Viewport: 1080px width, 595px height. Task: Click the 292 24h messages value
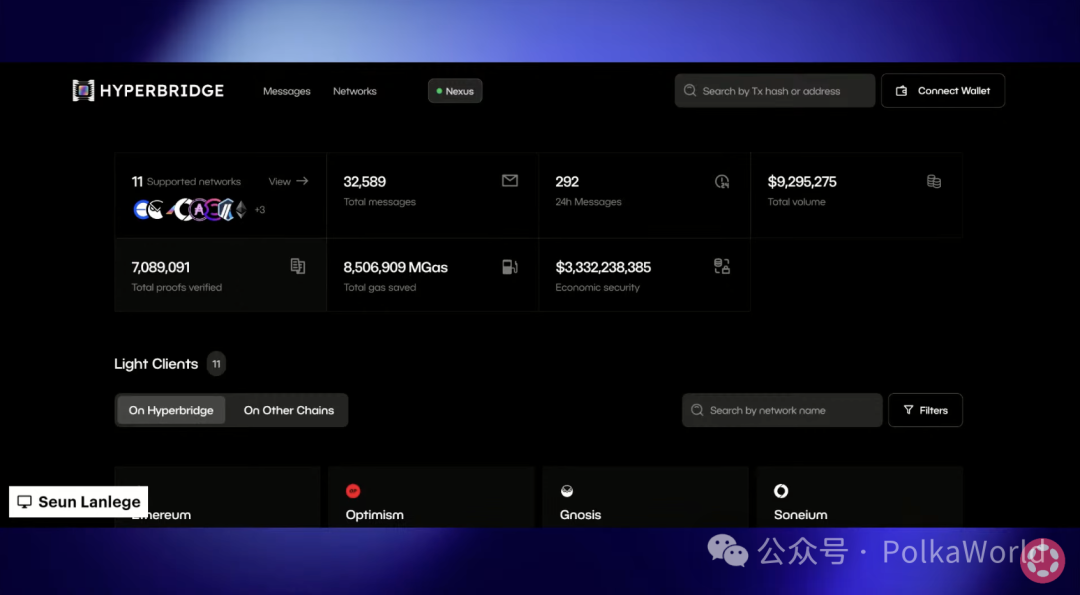[567, 182]
